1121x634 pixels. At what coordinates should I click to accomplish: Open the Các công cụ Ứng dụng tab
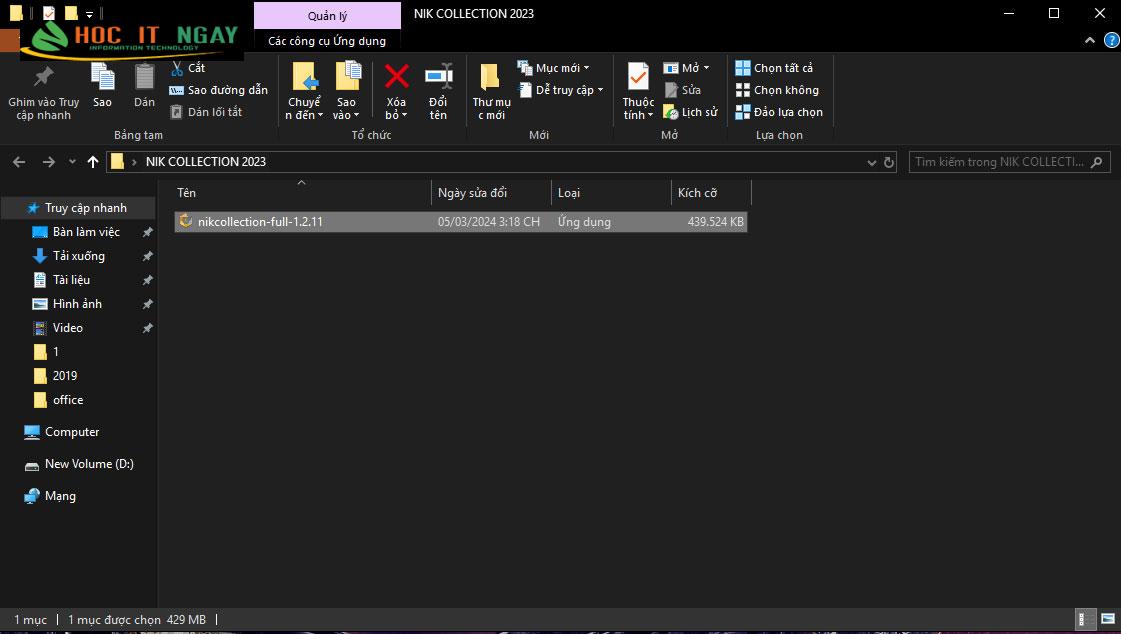[327, 41]
